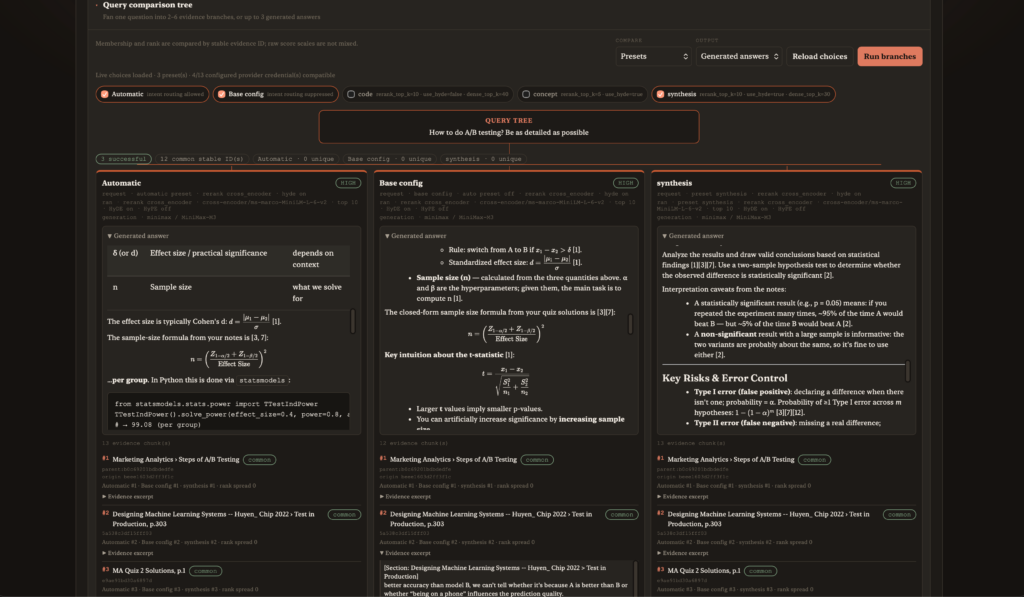Image resolution: width=1024 pixels, height=597 pixels.
Task: Toggle the Base config preset checkbox
Action: [221, 94]
